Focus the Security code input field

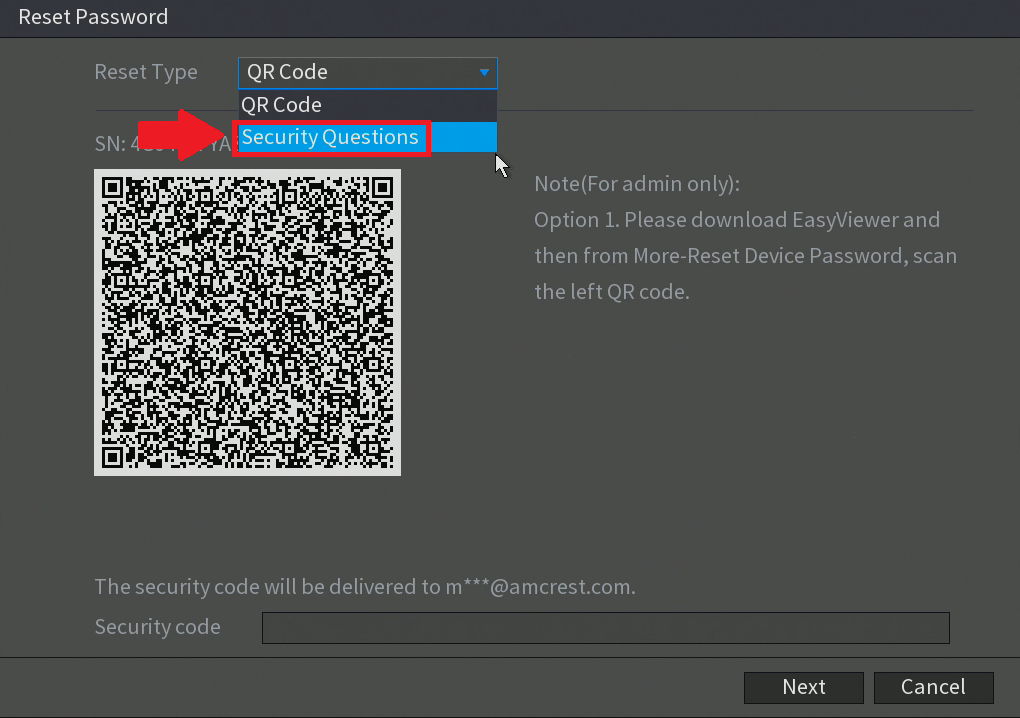pos(606,628)
